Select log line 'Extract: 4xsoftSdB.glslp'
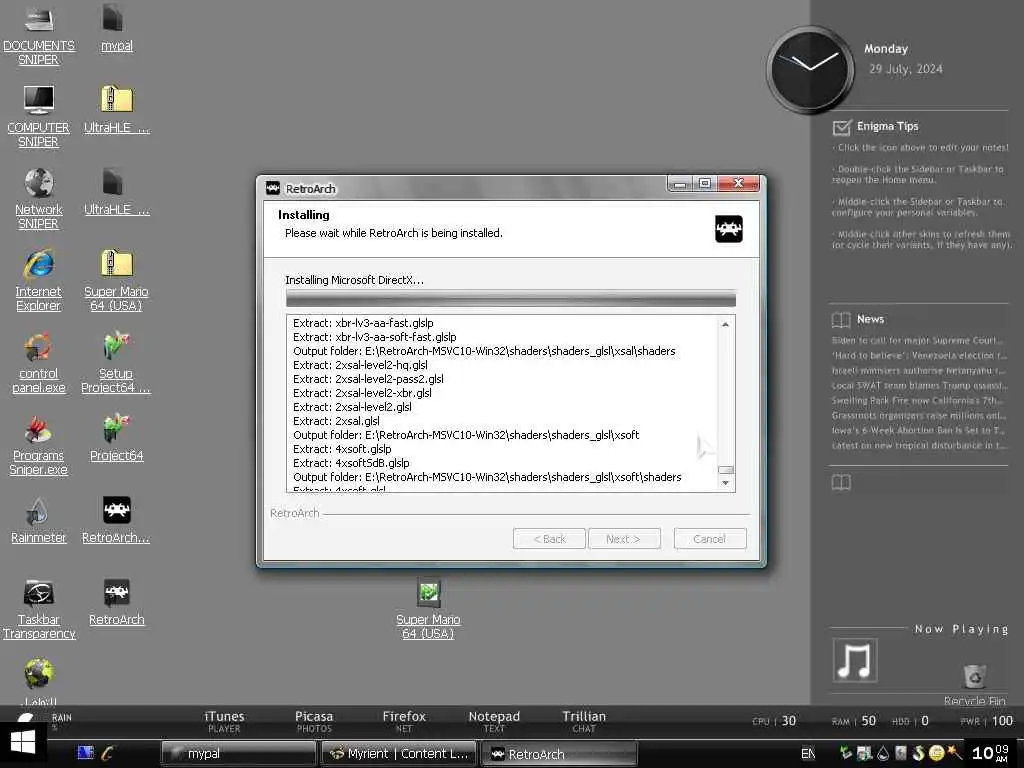 tap(351, 463)
